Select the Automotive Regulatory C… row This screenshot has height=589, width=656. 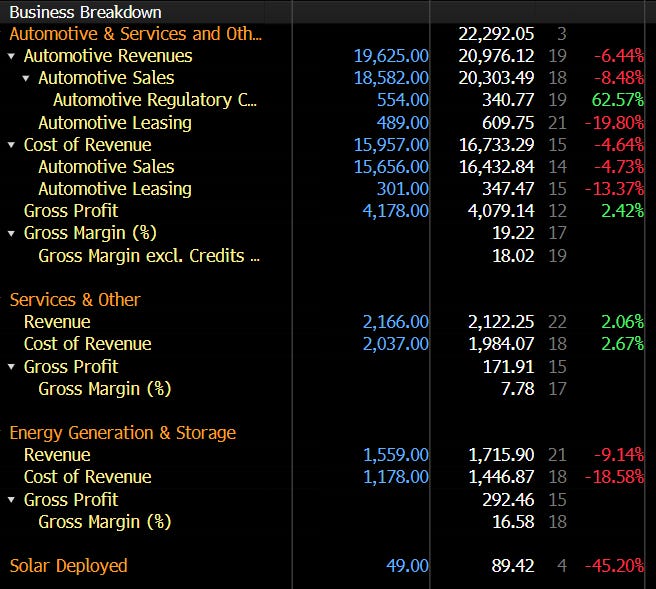[154, 100]
